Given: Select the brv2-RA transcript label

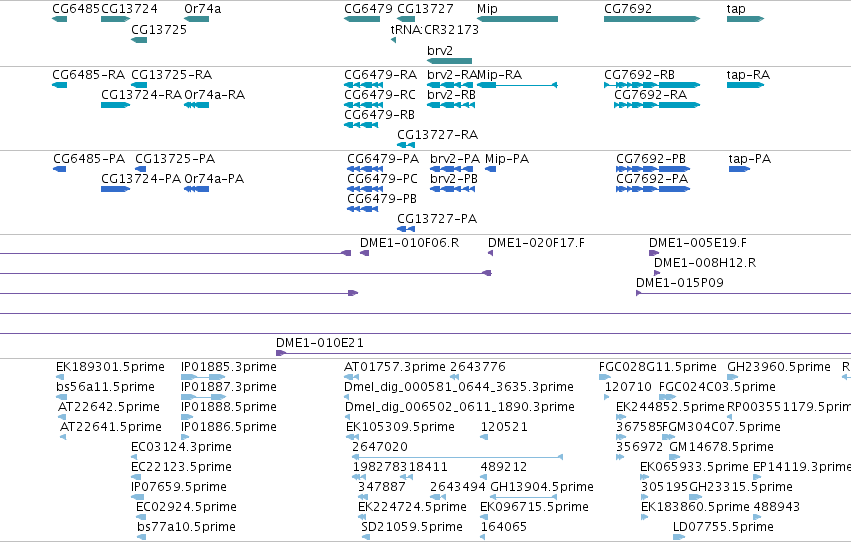Looking at the screenshot, I should pos(452,75).
